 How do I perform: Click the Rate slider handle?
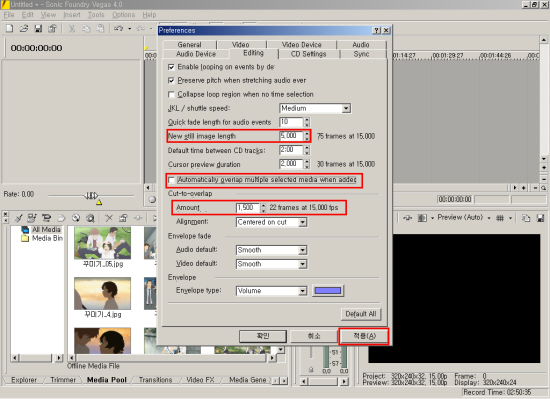(90, 196)
